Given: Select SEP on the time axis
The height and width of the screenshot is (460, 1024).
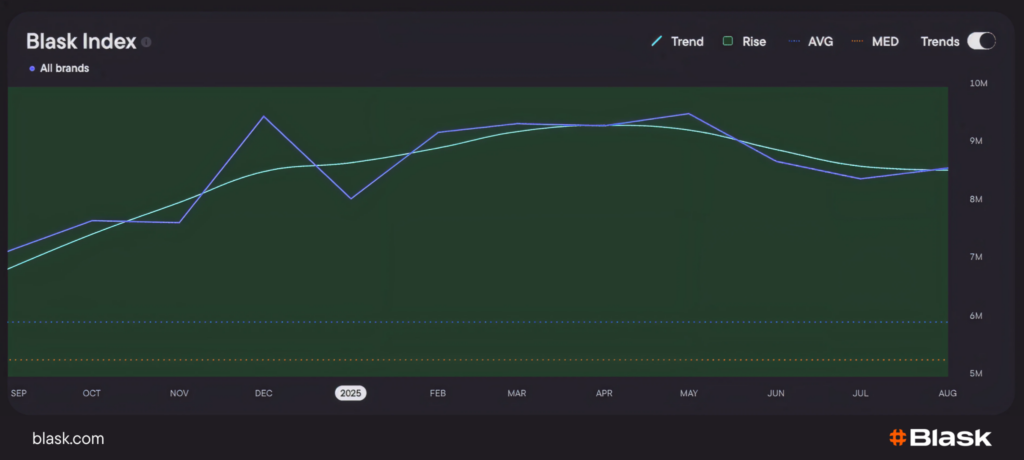Looking at the screenshot, I should coord(18,393).
